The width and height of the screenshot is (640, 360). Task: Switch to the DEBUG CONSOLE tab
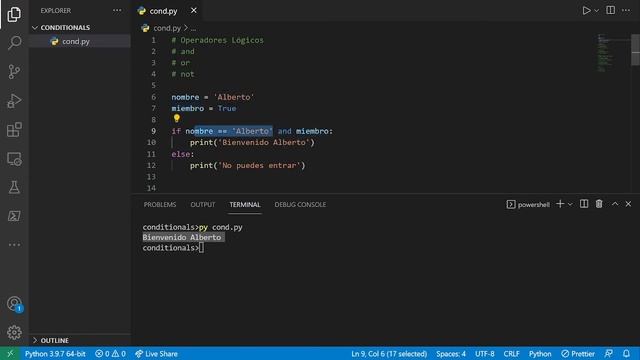tap(300, 204)
